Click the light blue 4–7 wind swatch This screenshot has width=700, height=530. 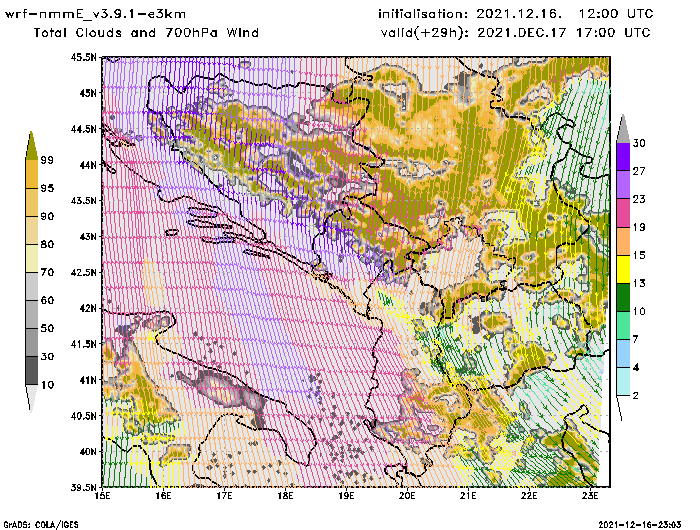(623, 354)
